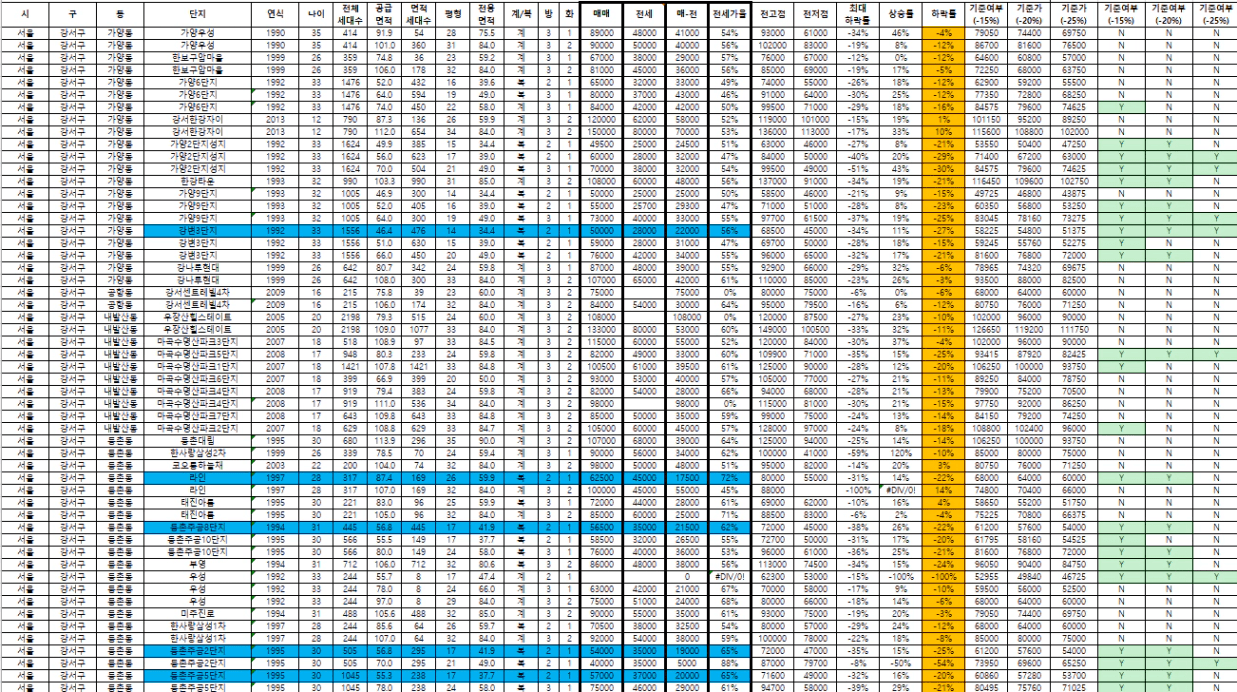Click the 전고점 value 137000
The height and width of the screenshot is (692, 1237).
772,183
